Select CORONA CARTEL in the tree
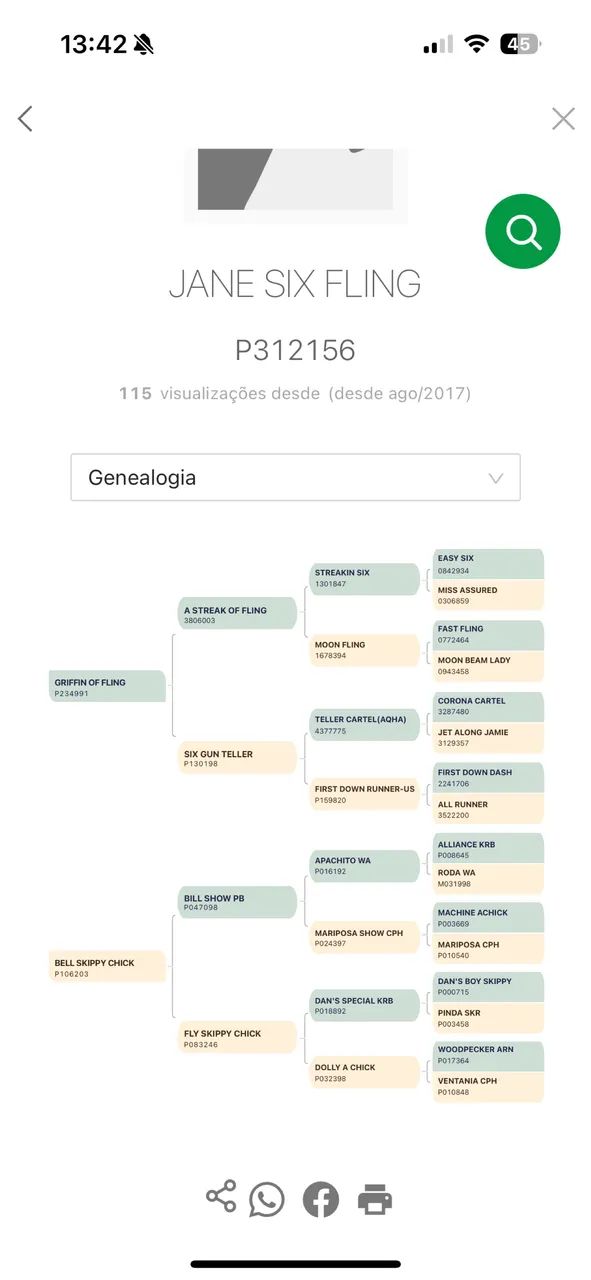Screen dimensions: 591x1280 [486, 706]
